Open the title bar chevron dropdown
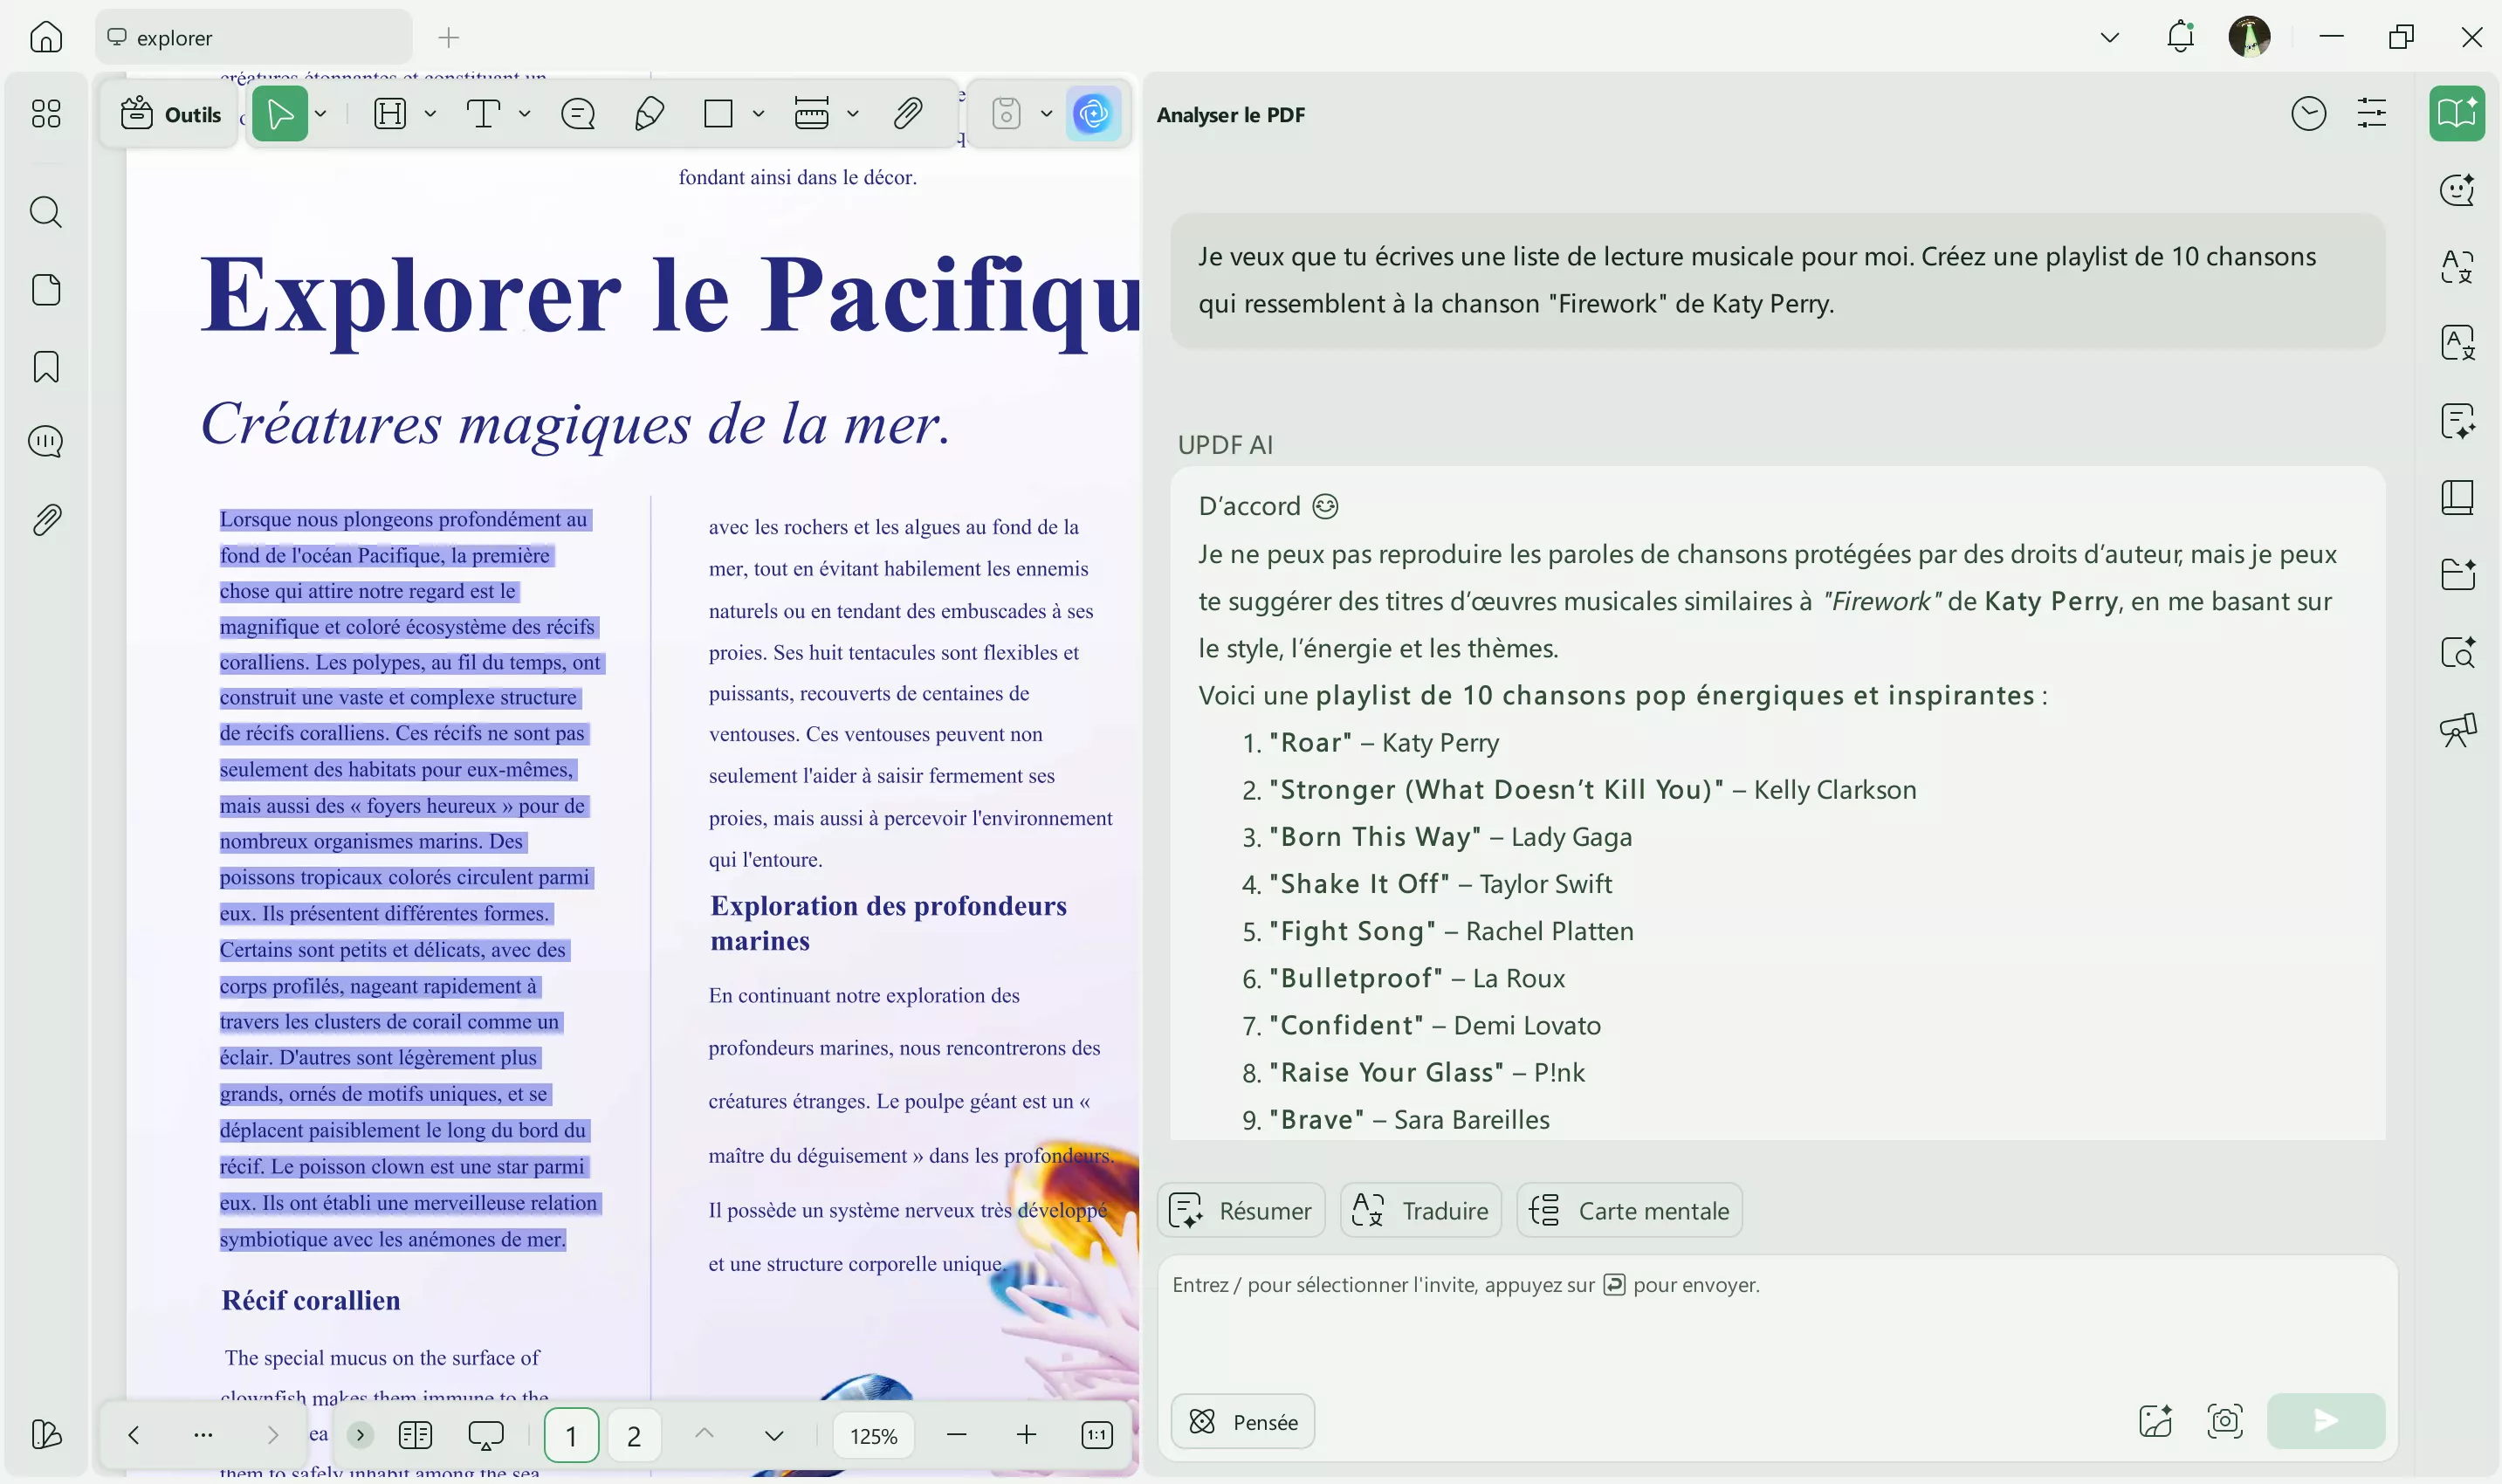Image resolution: width=2502 pixels, height=1484 pixels. 2110,38
